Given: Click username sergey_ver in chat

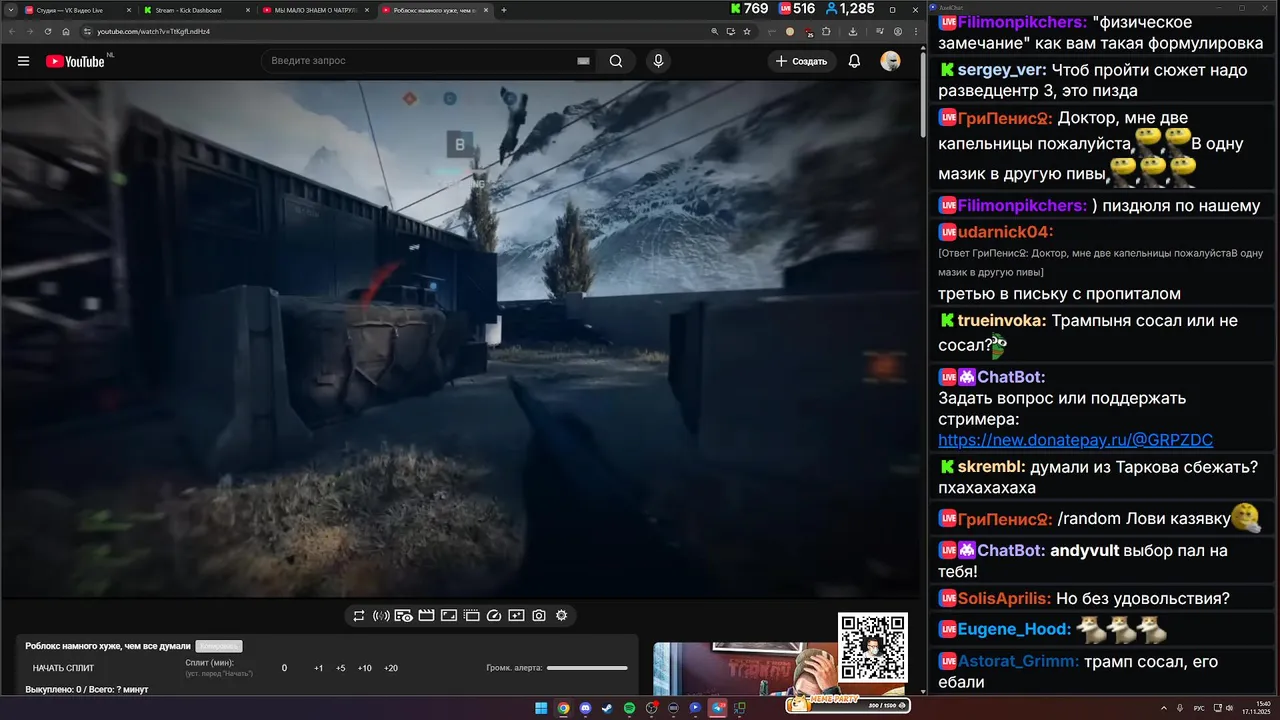Looking at the screenshot, I should [1002, 70].
